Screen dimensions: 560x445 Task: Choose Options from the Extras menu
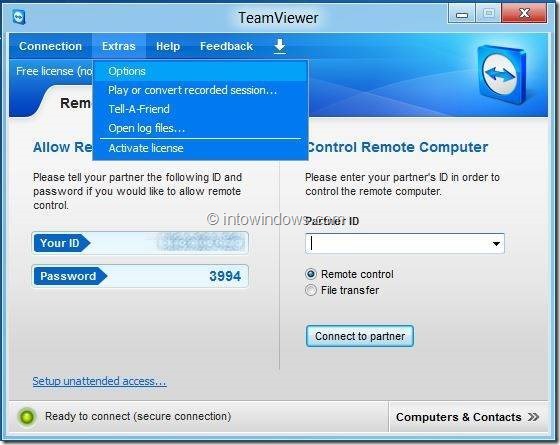click(x=200, y=71)
